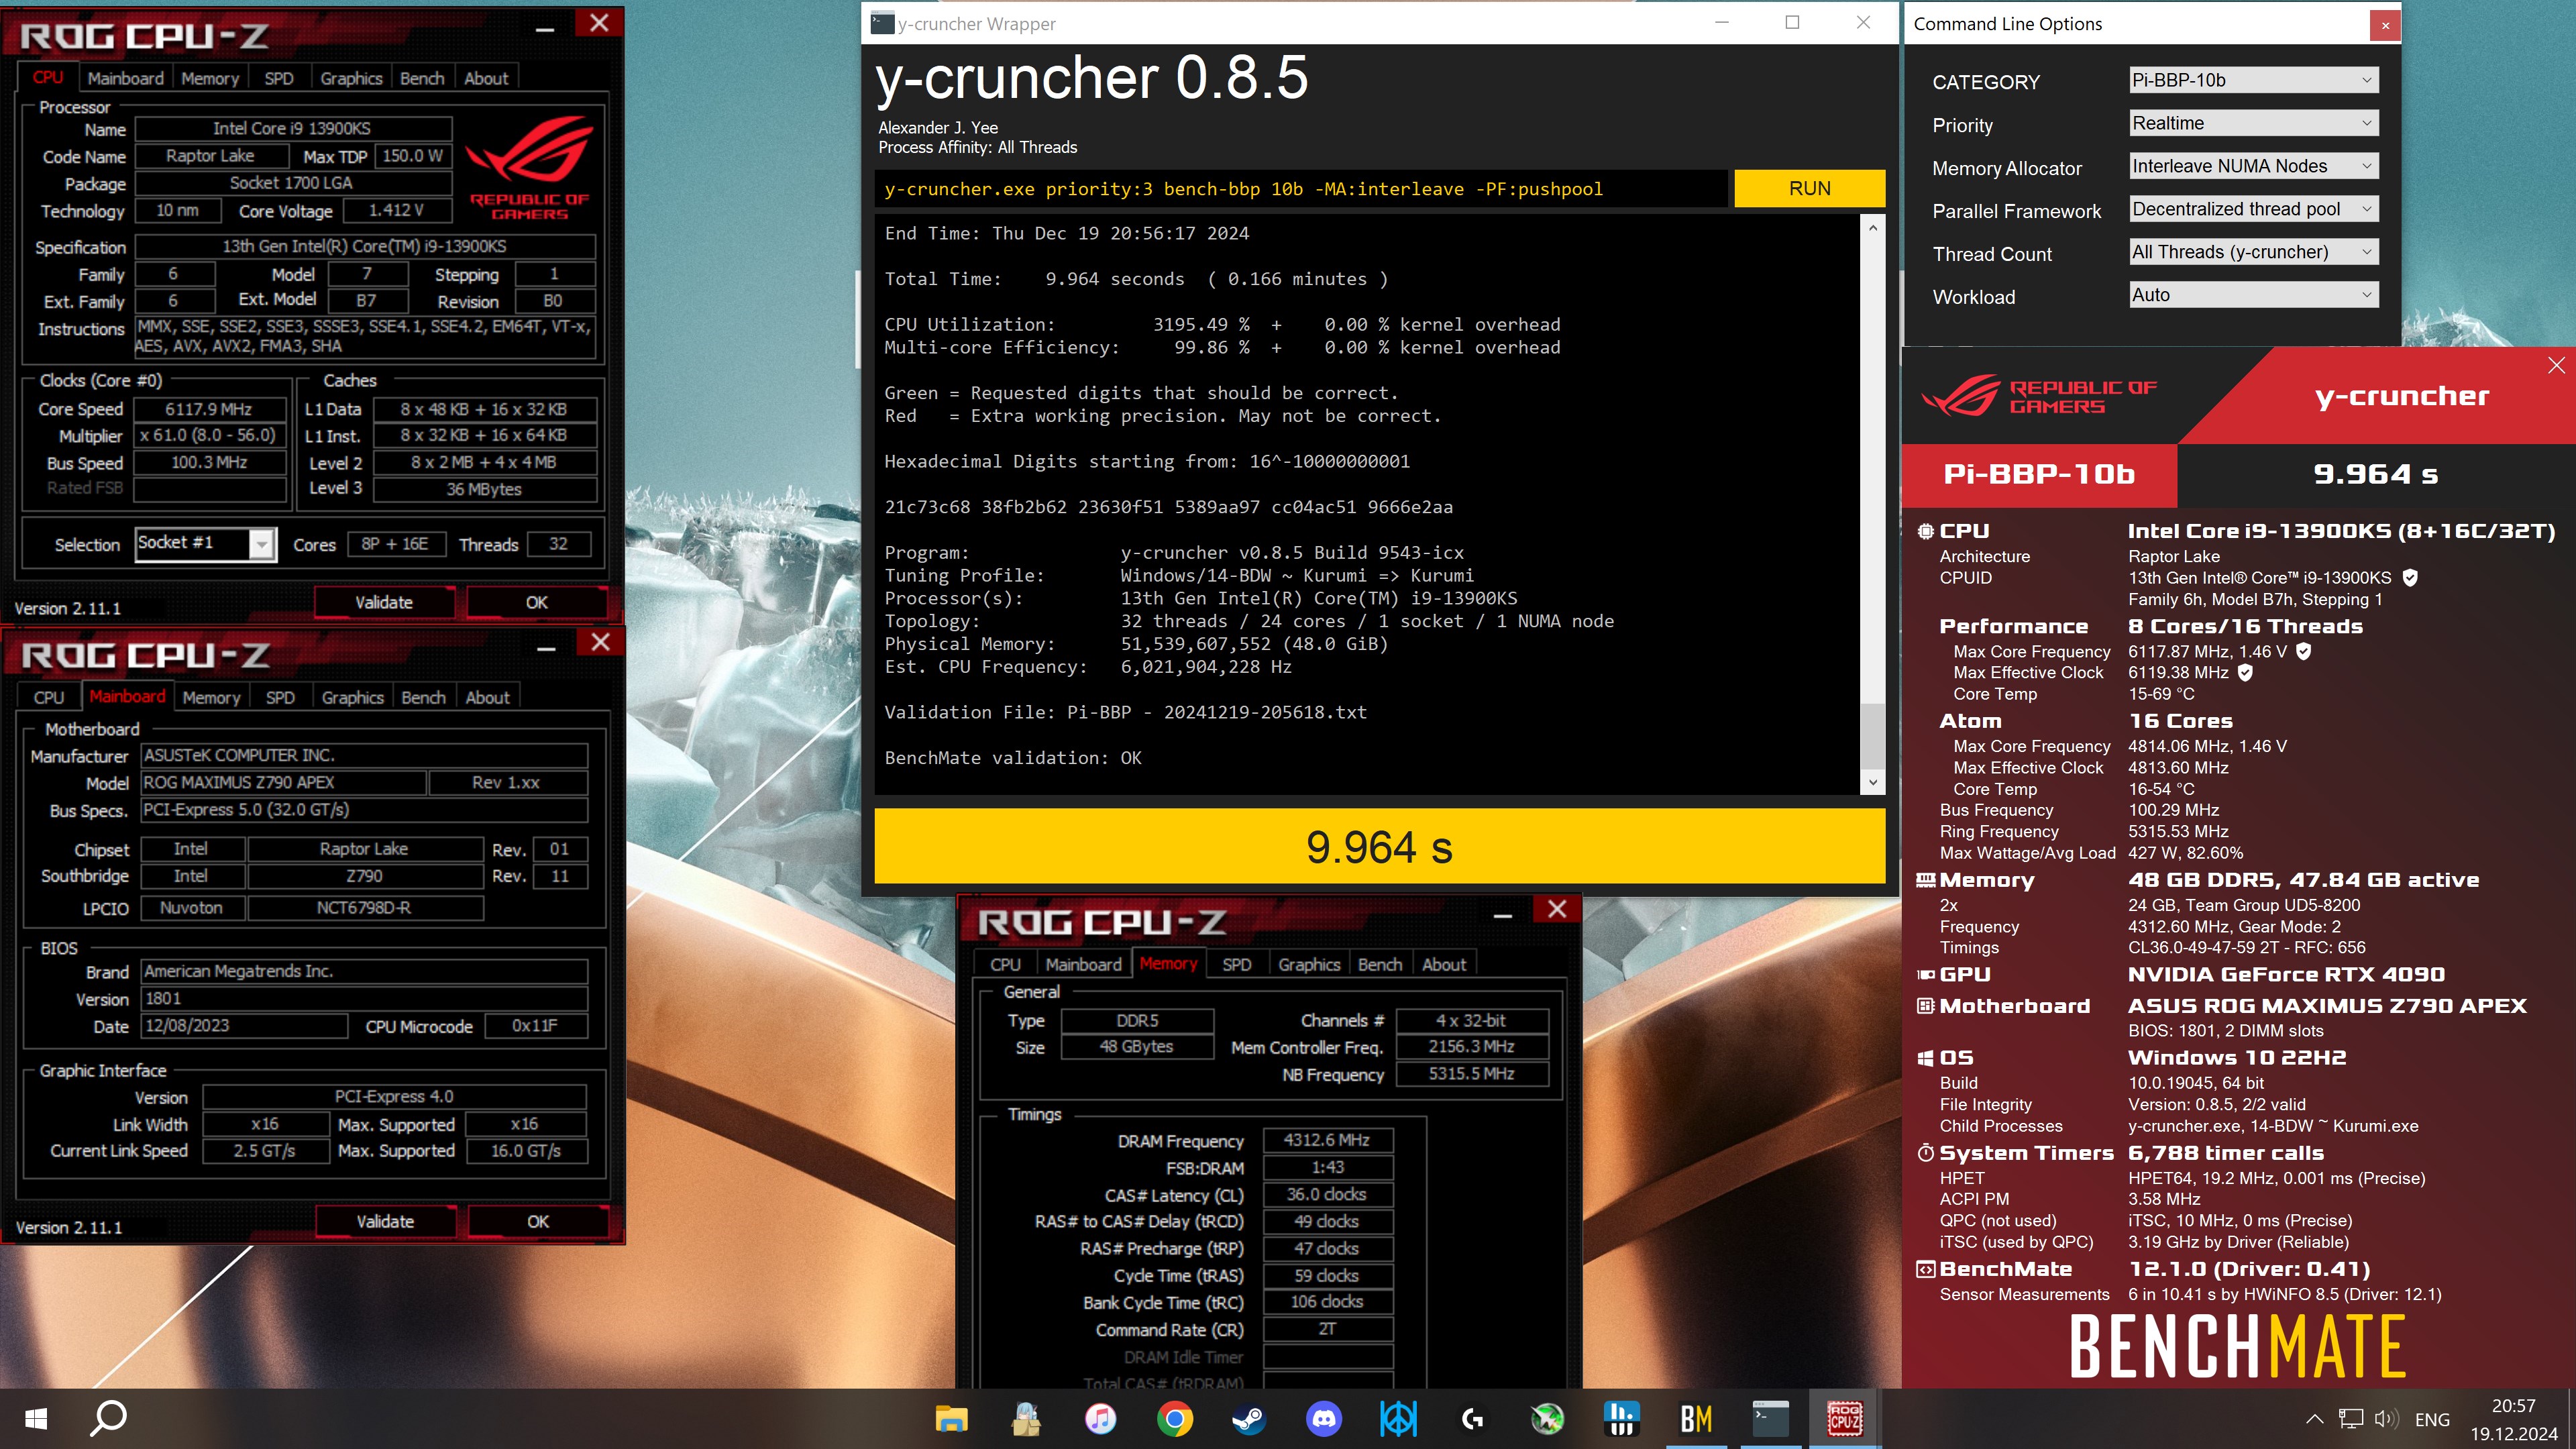The width and height of the screenshot is (2576, 1449).
Task: Select SPD tab in Mainboard CPU-Z window
Action: (280, 697)
